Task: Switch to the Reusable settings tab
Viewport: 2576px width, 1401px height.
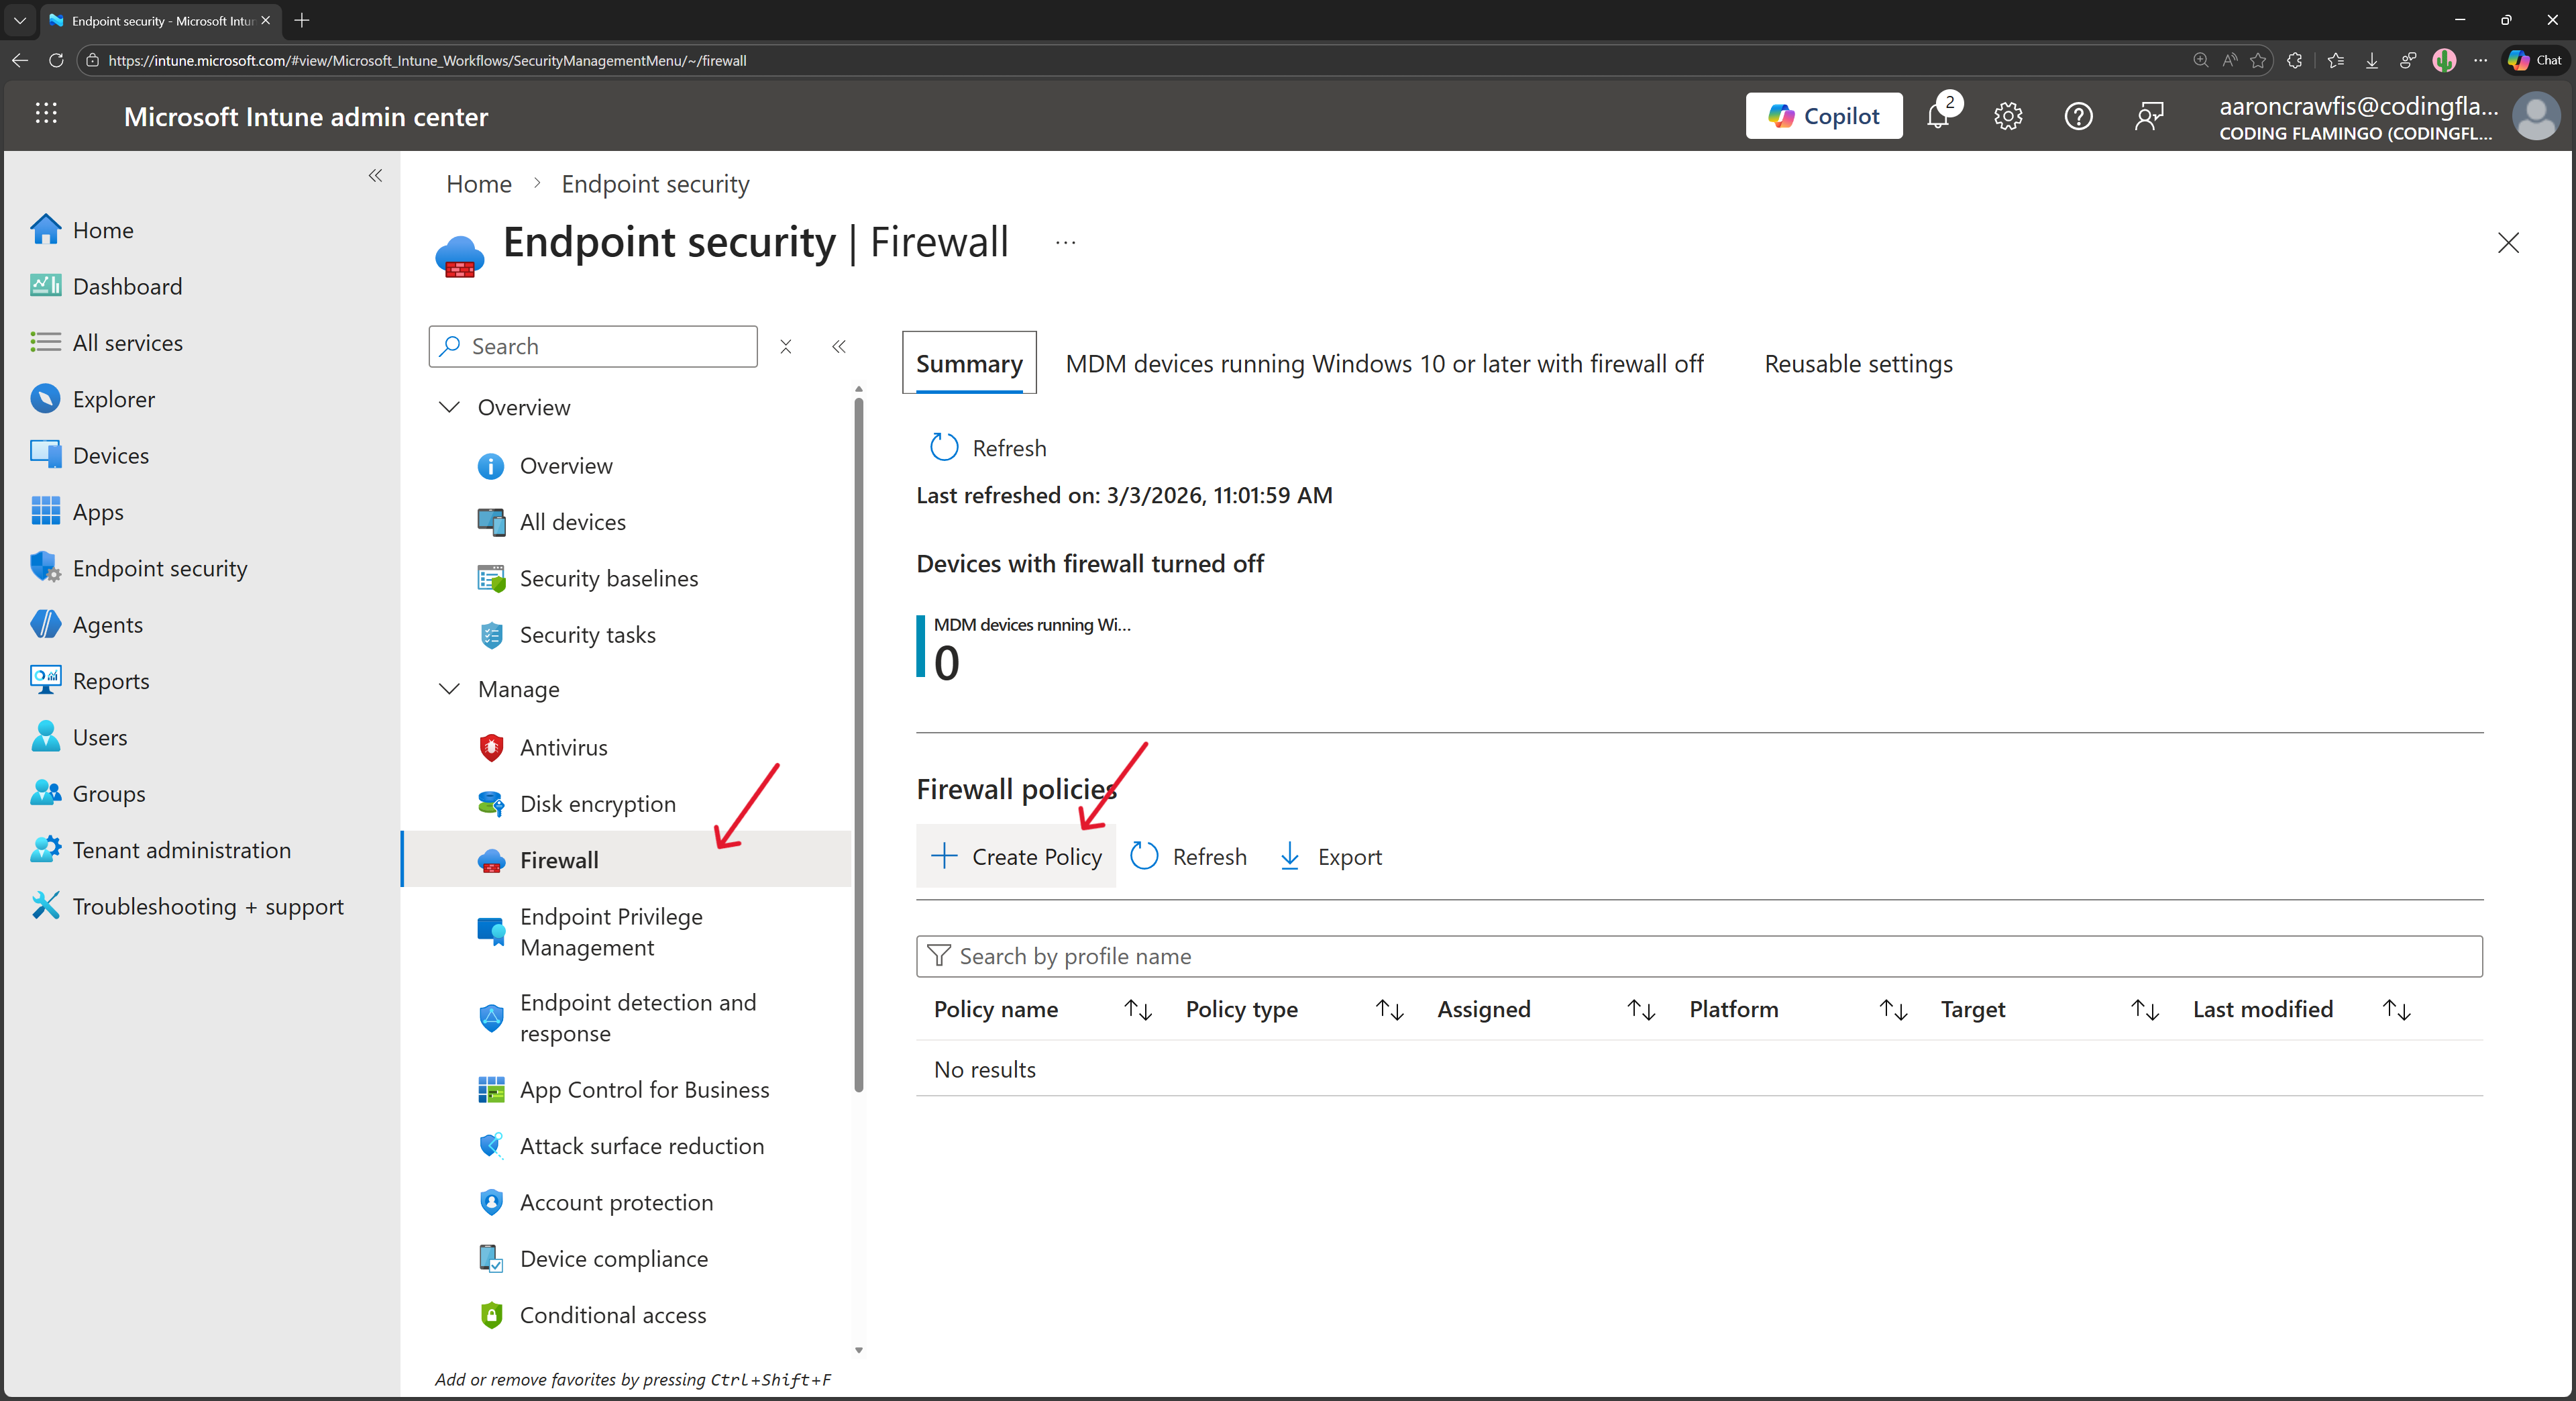Action: pyautogui.click(x=1857, y=363)
